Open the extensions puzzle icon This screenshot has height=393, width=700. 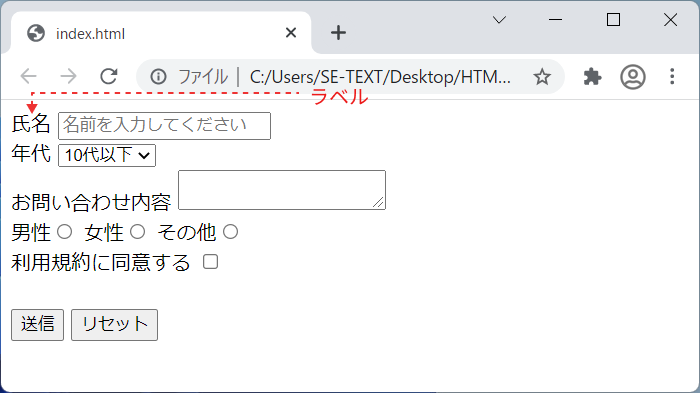[592, 77]
